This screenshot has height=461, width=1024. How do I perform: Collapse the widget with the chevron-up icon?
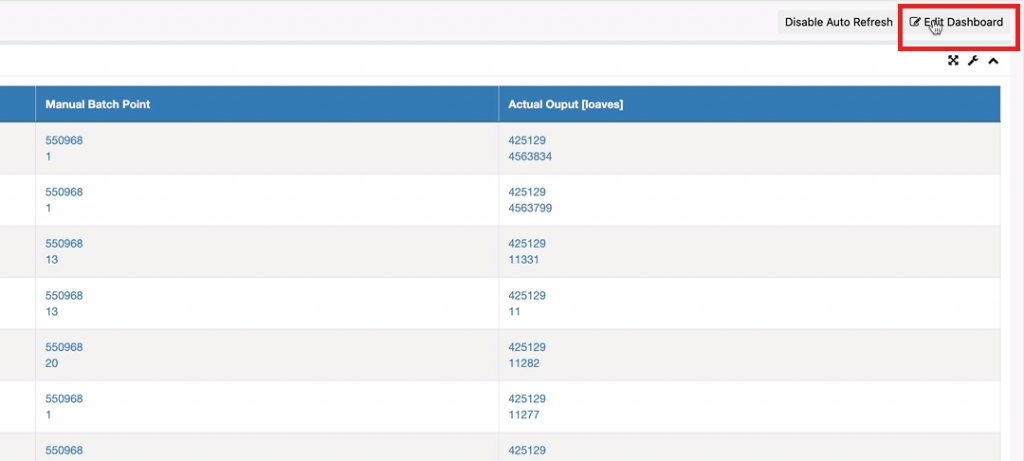click(x=993, y=61)
